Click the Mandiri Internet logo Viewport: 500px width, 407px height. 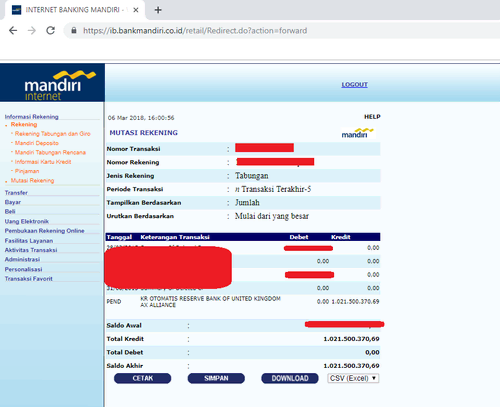[x=53, y=83]
